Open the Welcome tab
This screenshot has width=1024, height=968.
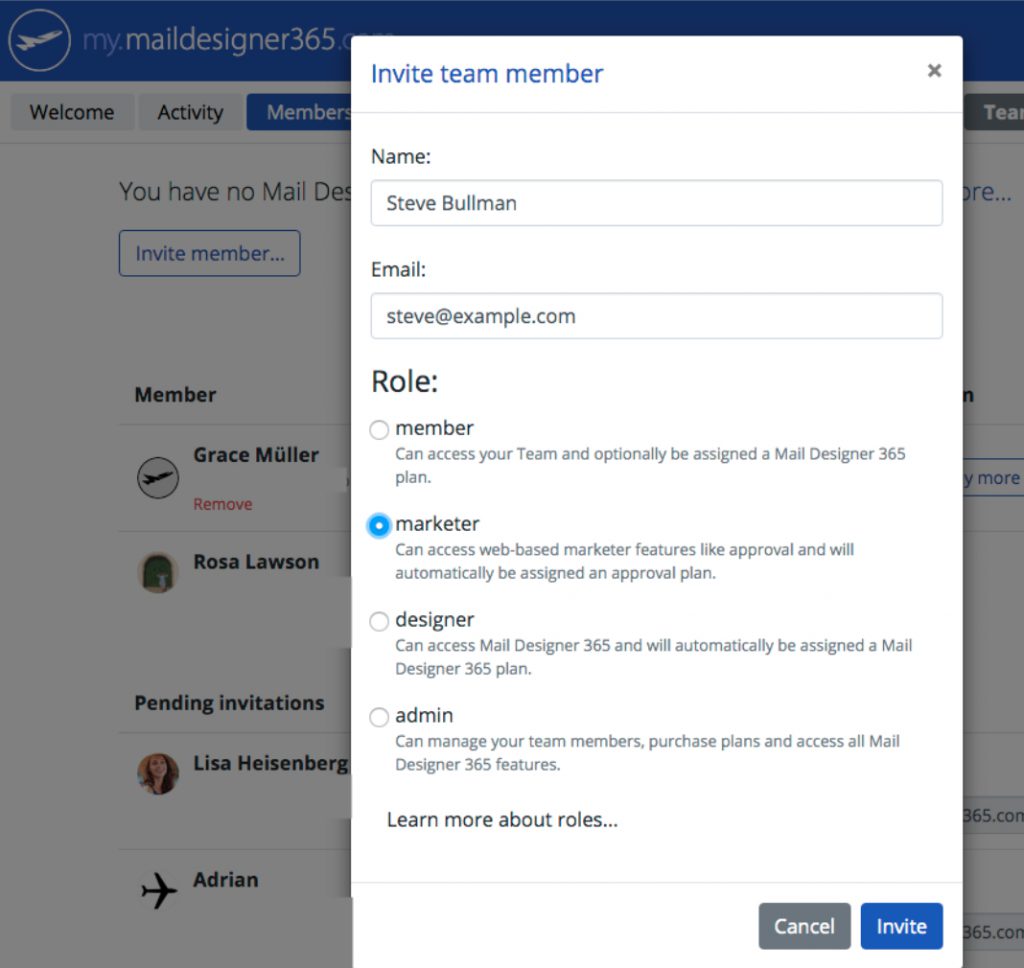coord(72,112)
